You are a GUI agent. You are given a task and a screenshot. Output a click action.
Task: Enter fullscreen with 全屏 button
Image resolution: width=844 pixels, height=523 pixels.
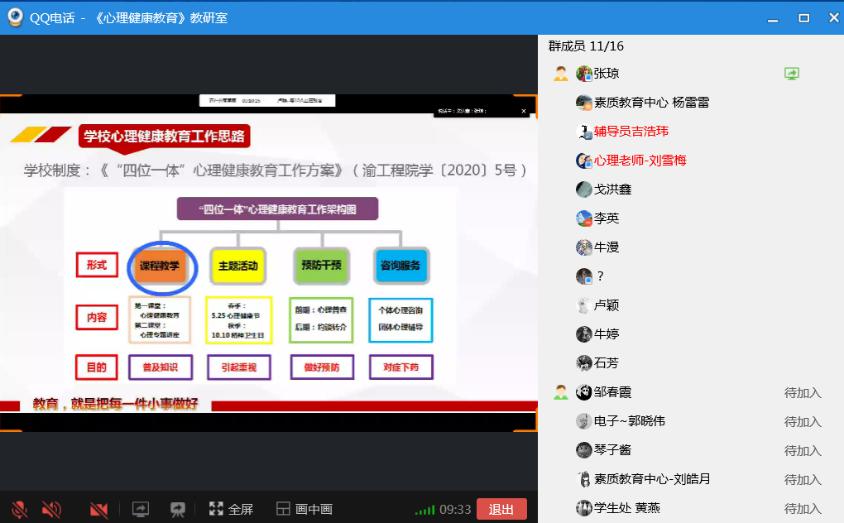pyautogui.click(x=231, y=509)
